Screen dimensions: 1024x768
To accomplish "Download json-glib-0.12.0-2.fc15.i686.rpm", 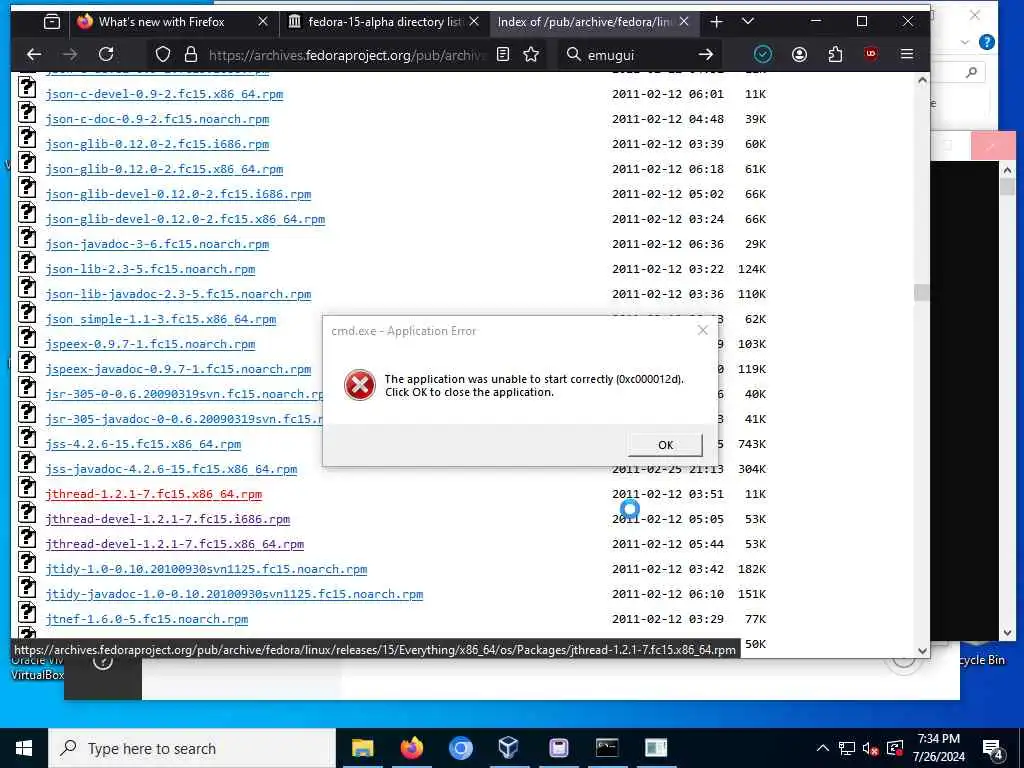I will tap(157, 144).
